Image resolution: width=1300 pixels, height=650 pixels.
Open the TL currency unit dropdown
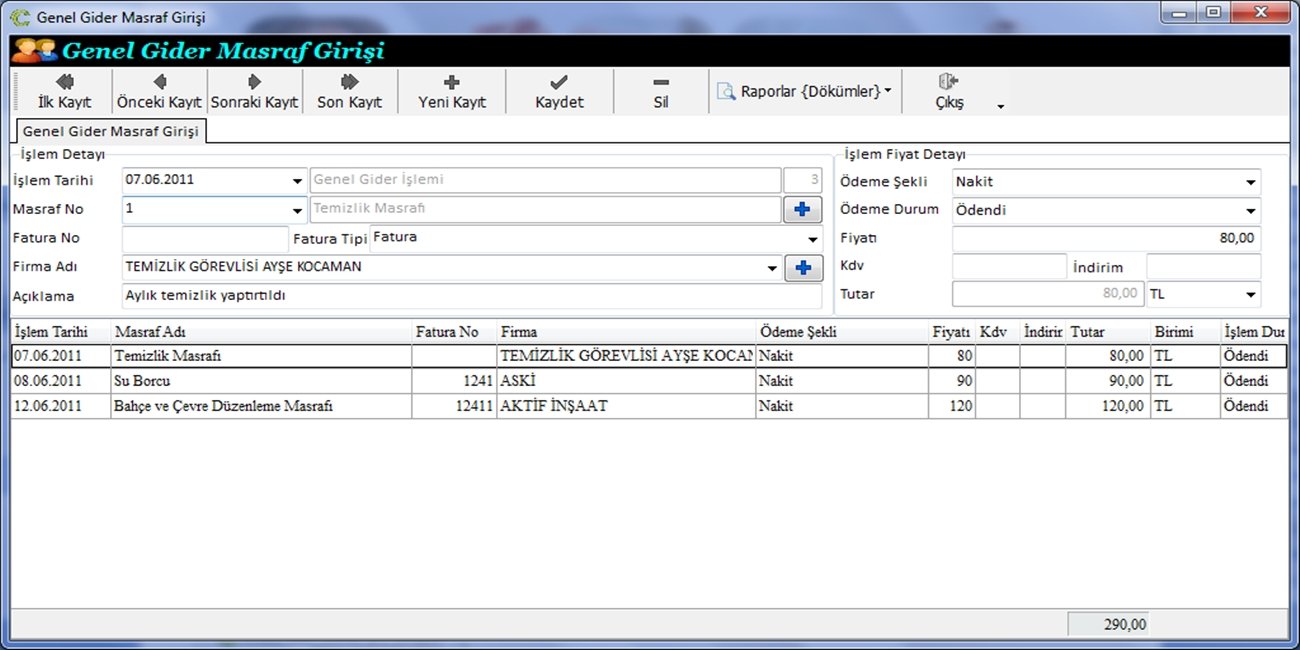[x=1250, y=295]
